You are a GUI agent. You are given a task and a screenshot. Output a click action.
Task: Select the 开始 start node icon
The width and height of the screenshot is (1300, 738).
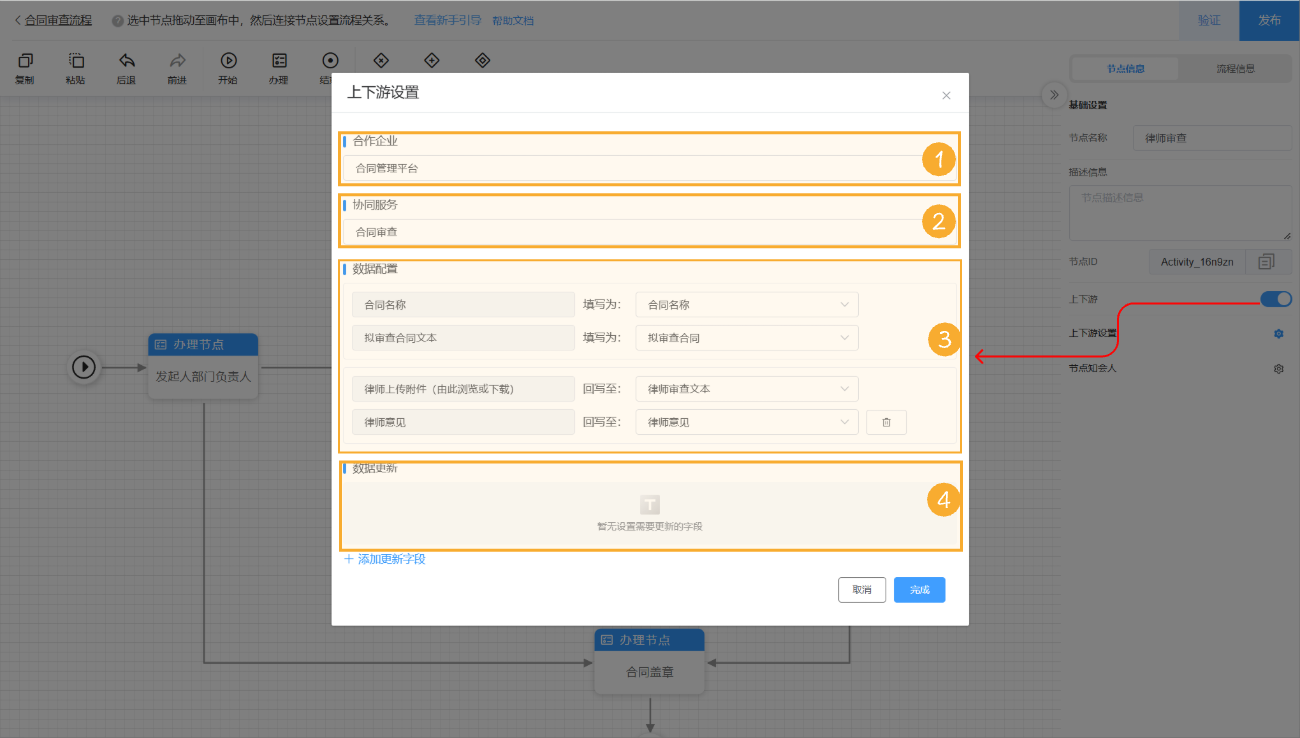[x=228, y=60]
